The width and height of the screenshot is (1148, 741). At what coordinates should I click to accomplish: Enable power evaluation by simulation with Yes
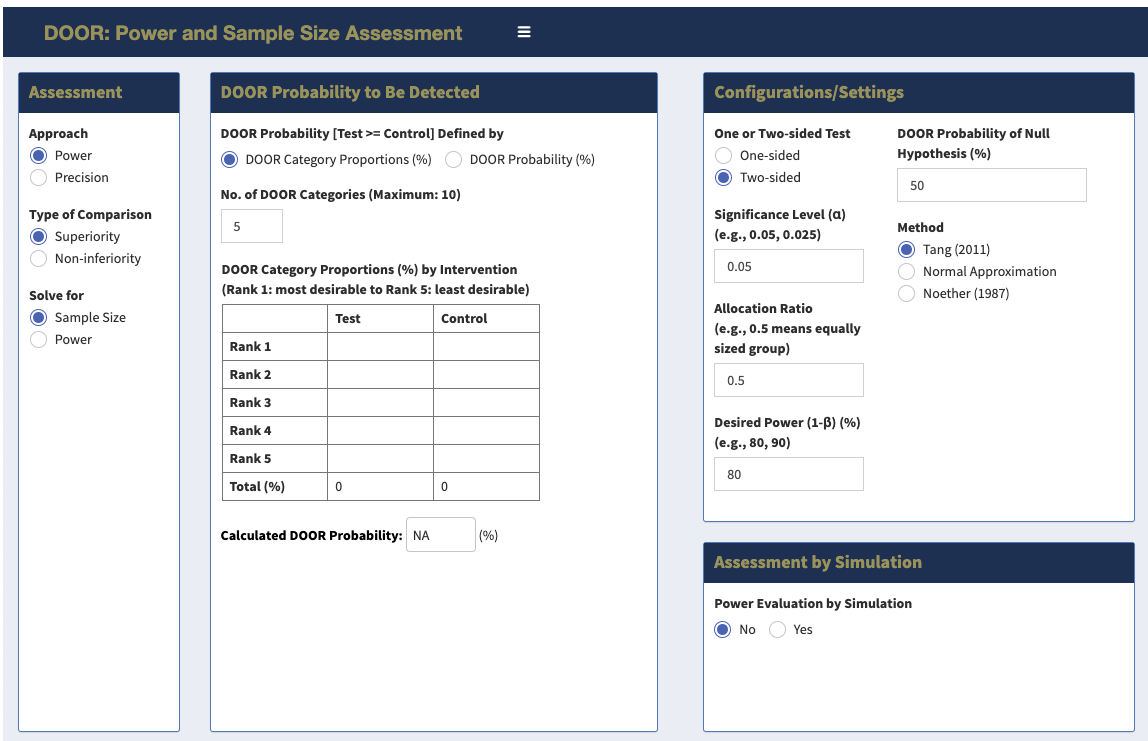pyautogui.click(x=778, y=629)
